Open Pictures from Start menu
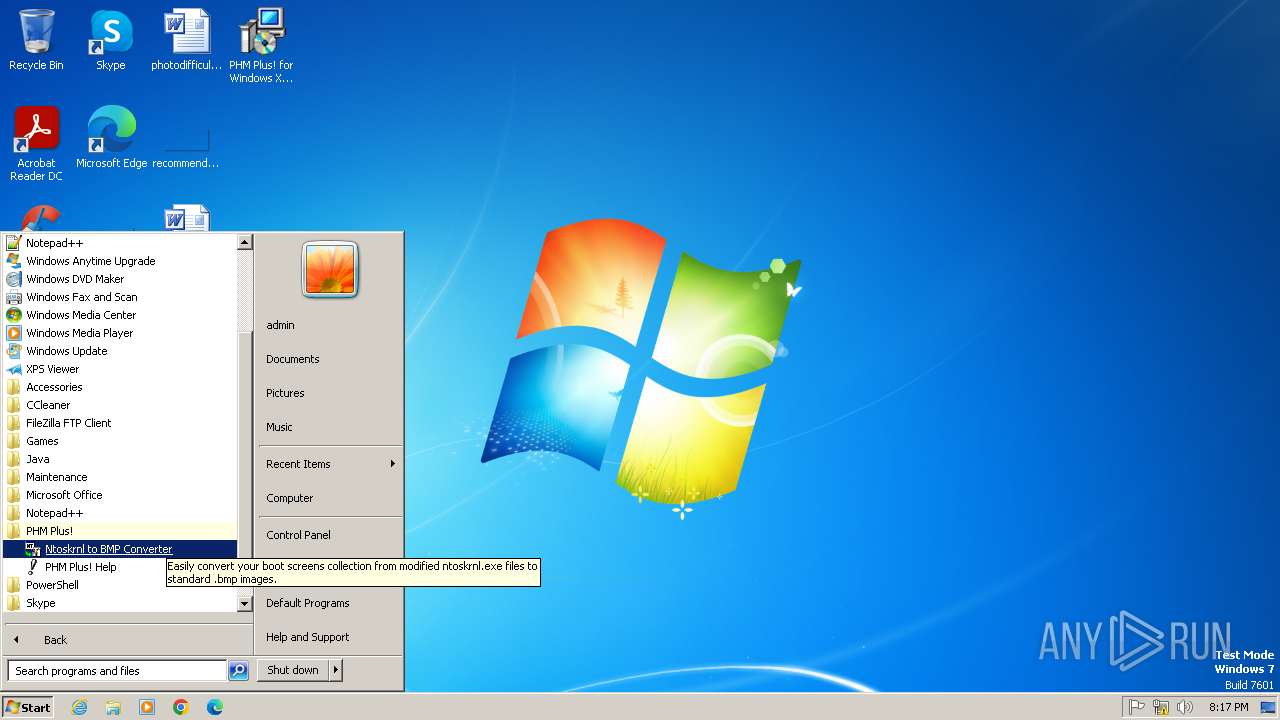 pos(330,393)
